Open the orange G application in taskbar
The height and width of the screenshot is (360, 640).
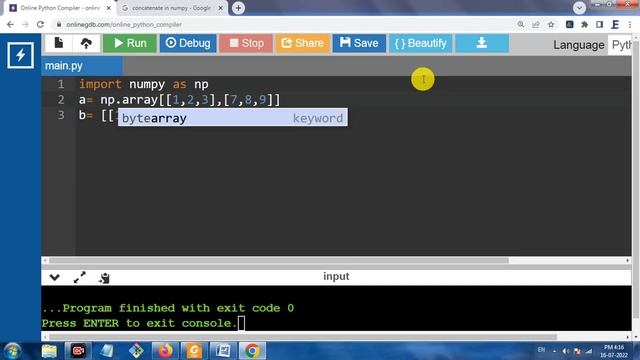(x=194, y=351)
